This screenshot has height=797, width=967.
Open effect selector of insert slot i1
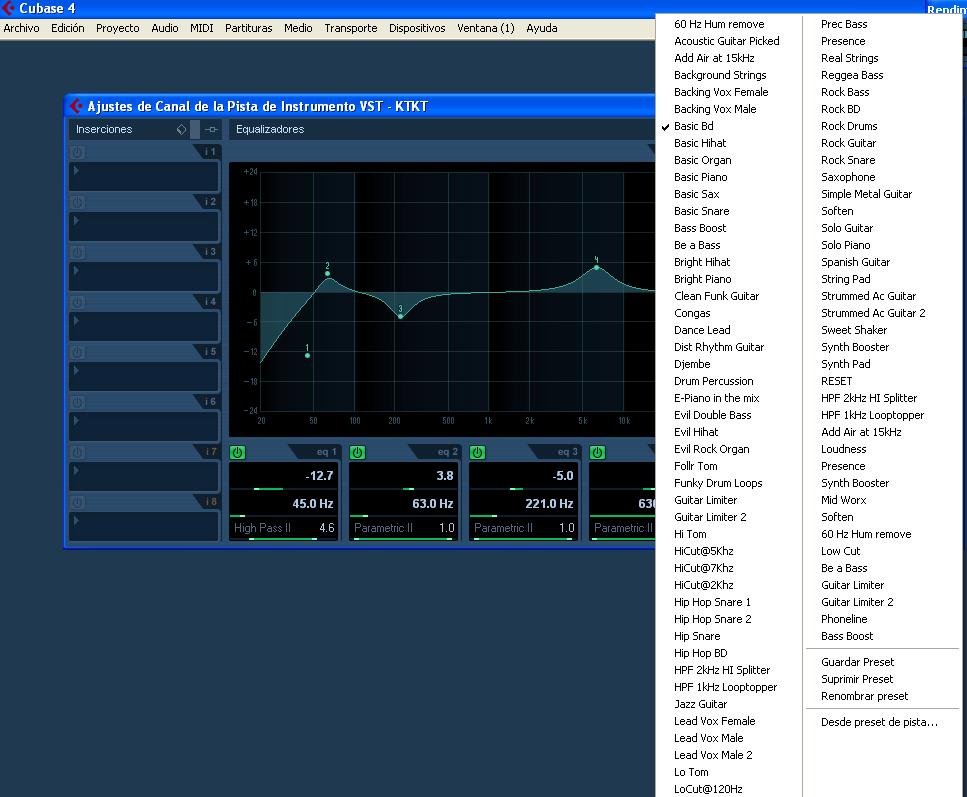coord(144,176)
